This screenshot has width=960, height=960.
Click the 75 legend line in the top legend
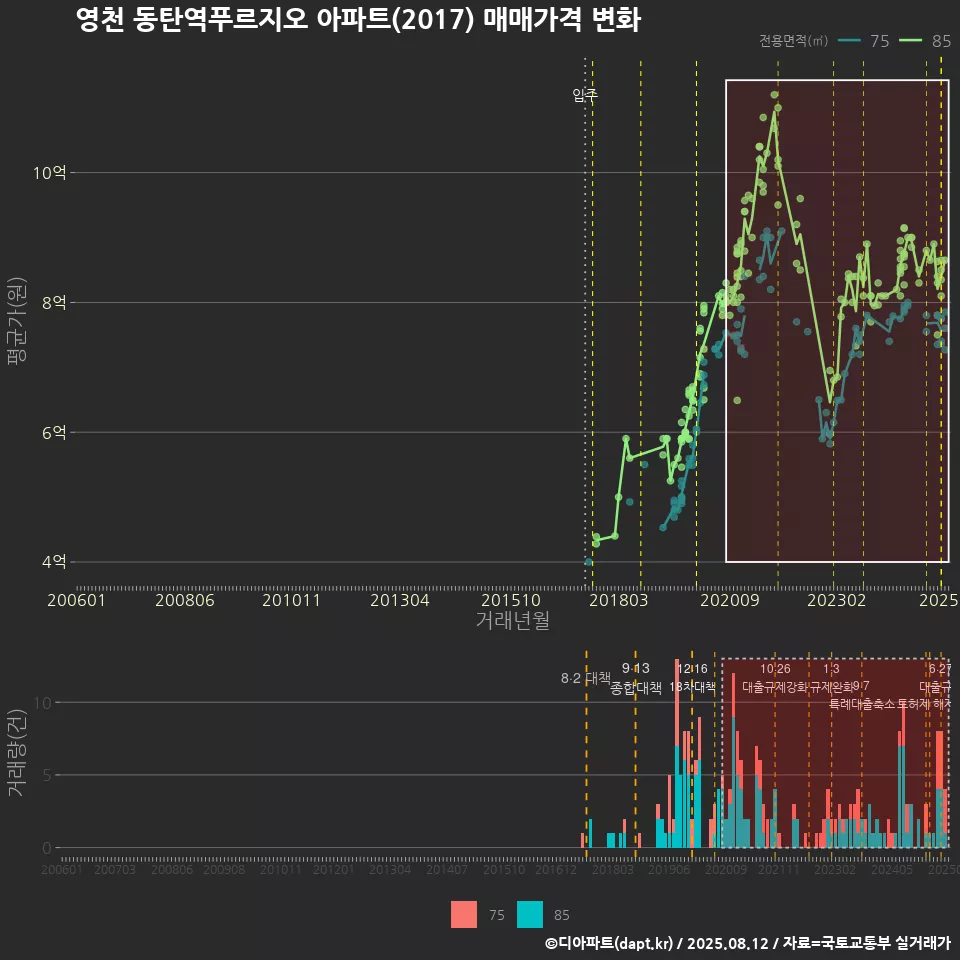tap(849, 41)
